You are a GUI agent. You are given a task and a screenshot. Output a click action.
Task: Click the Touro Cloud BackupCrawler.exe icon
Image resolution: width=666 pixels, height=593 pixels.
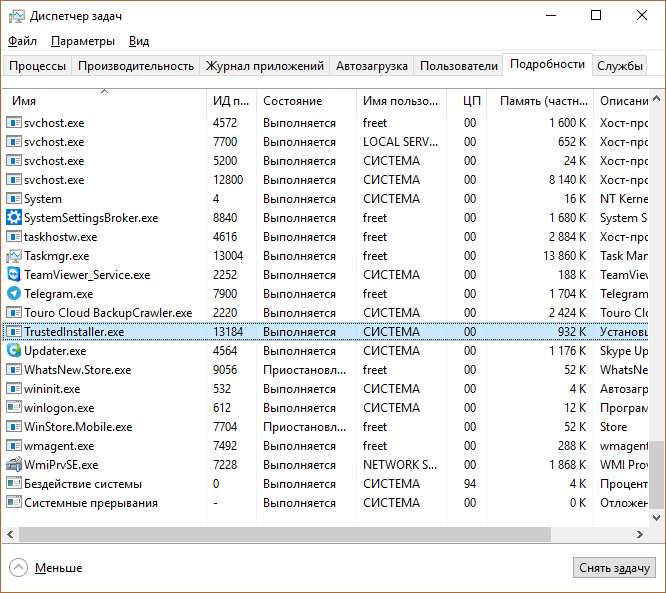click(x=14, y=313)
